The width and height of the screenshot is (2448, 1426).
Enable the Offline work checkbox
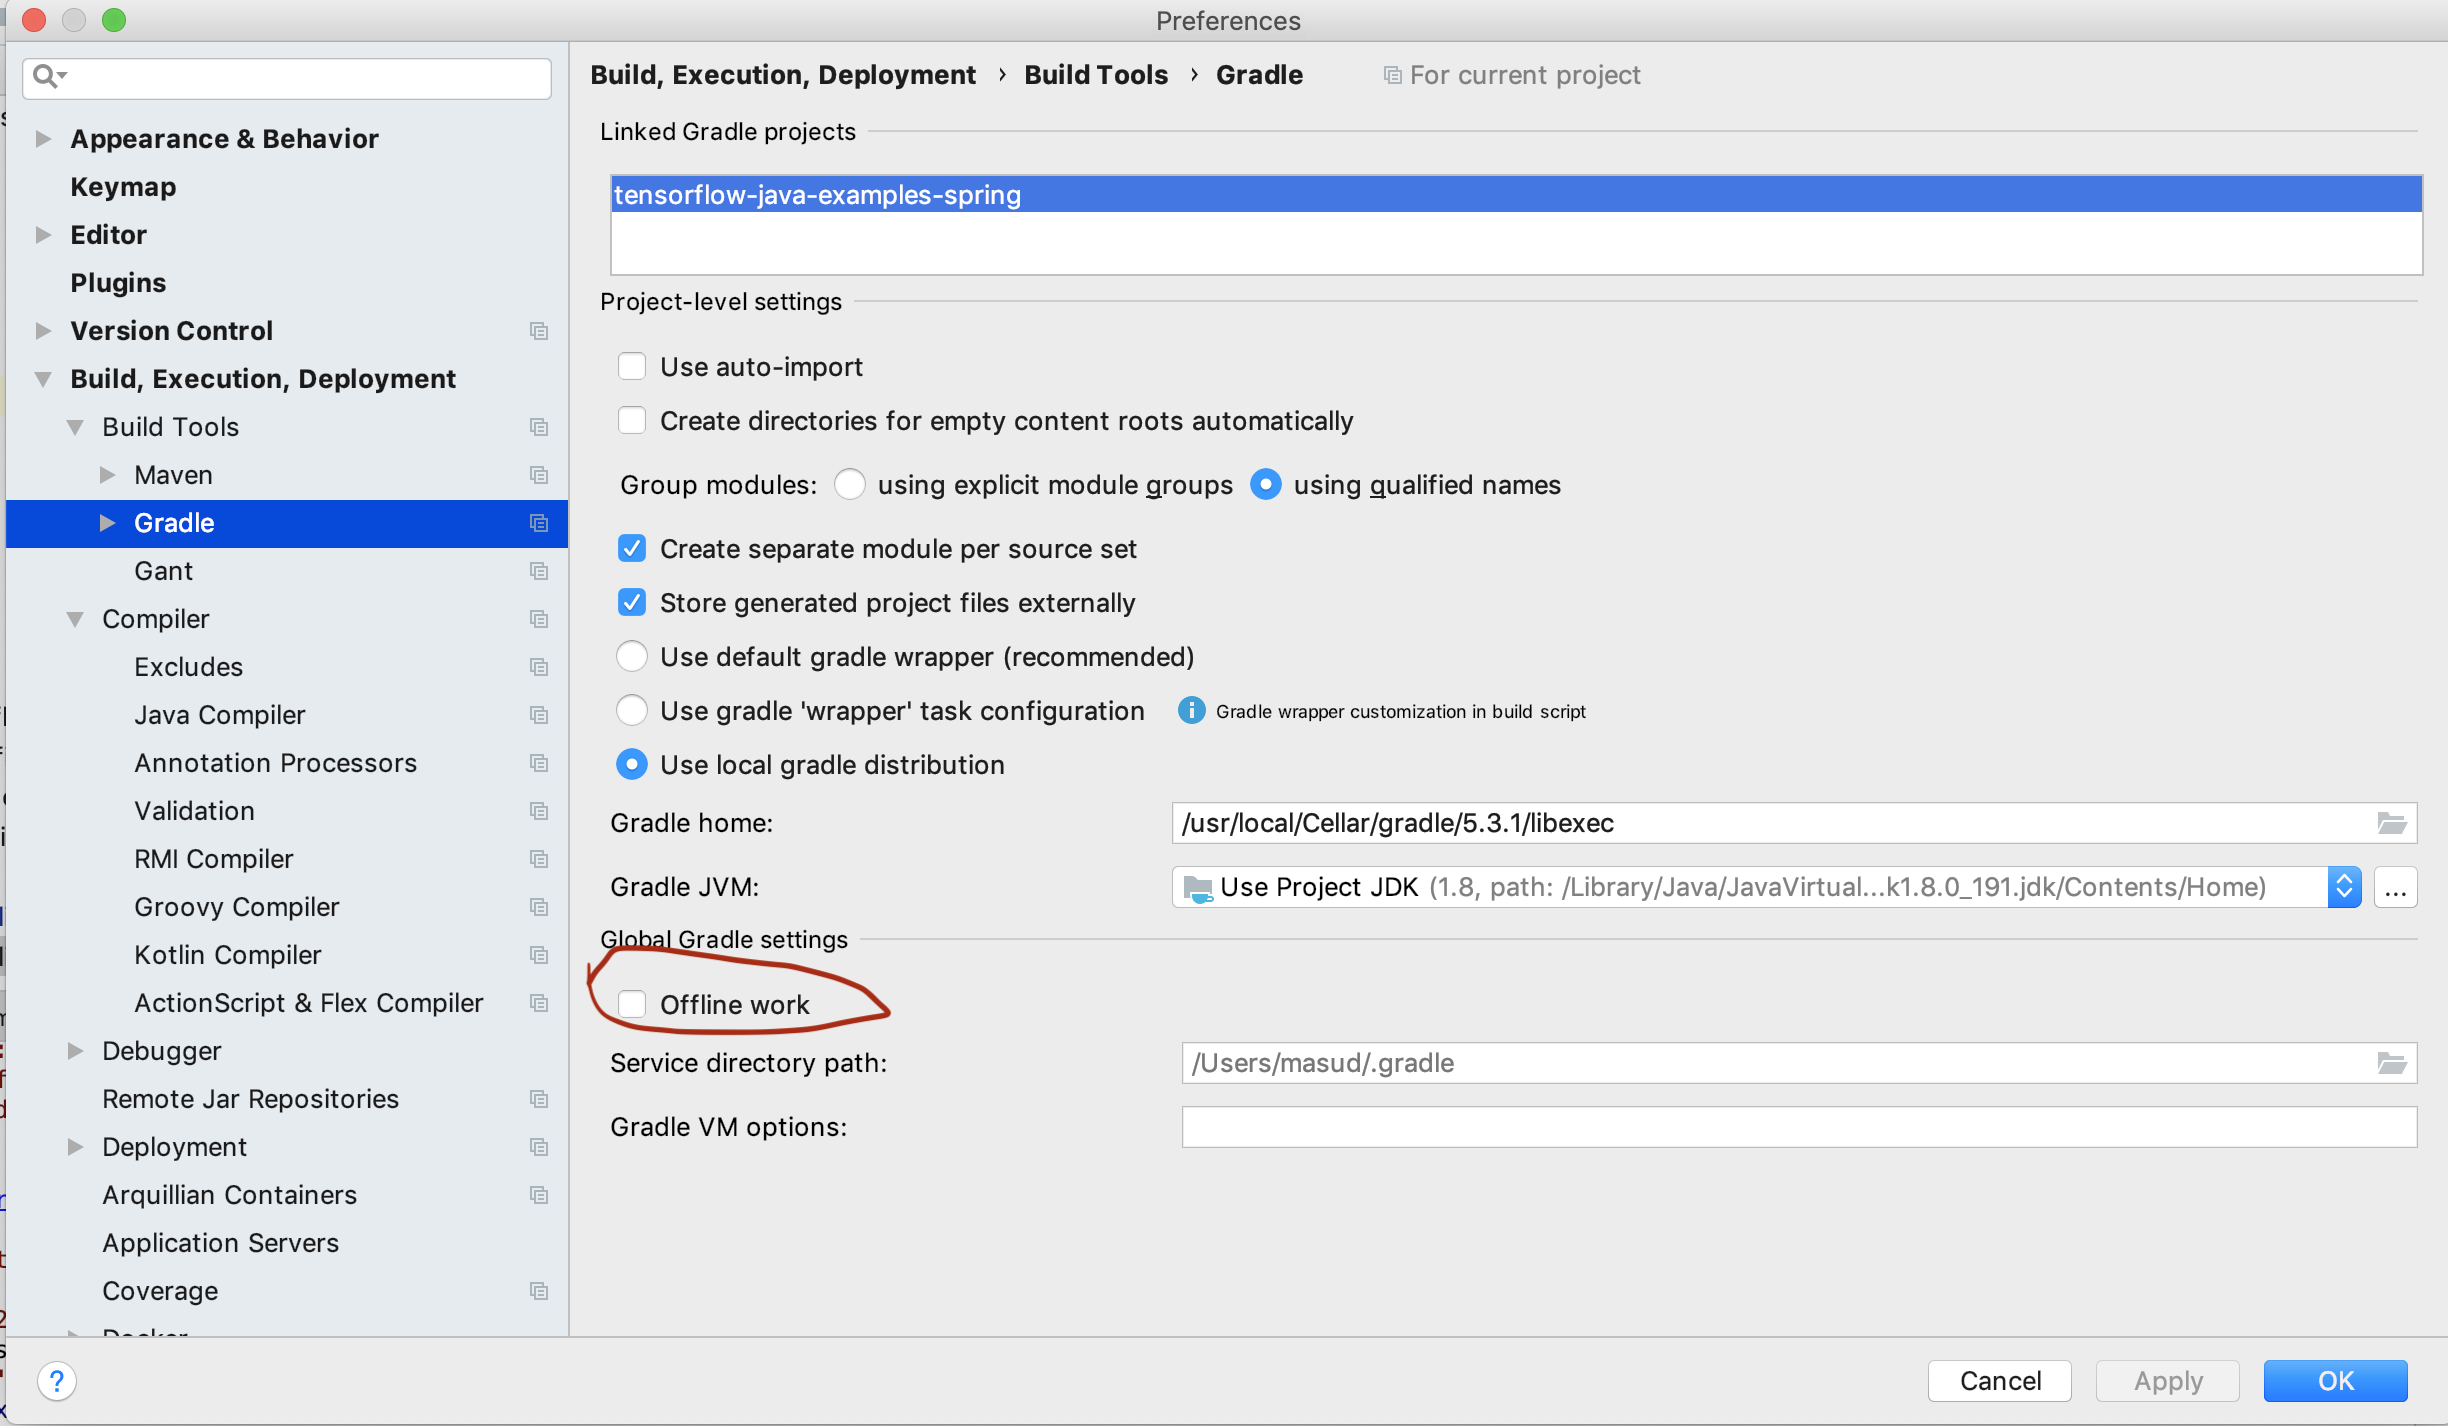(632, 1004)
